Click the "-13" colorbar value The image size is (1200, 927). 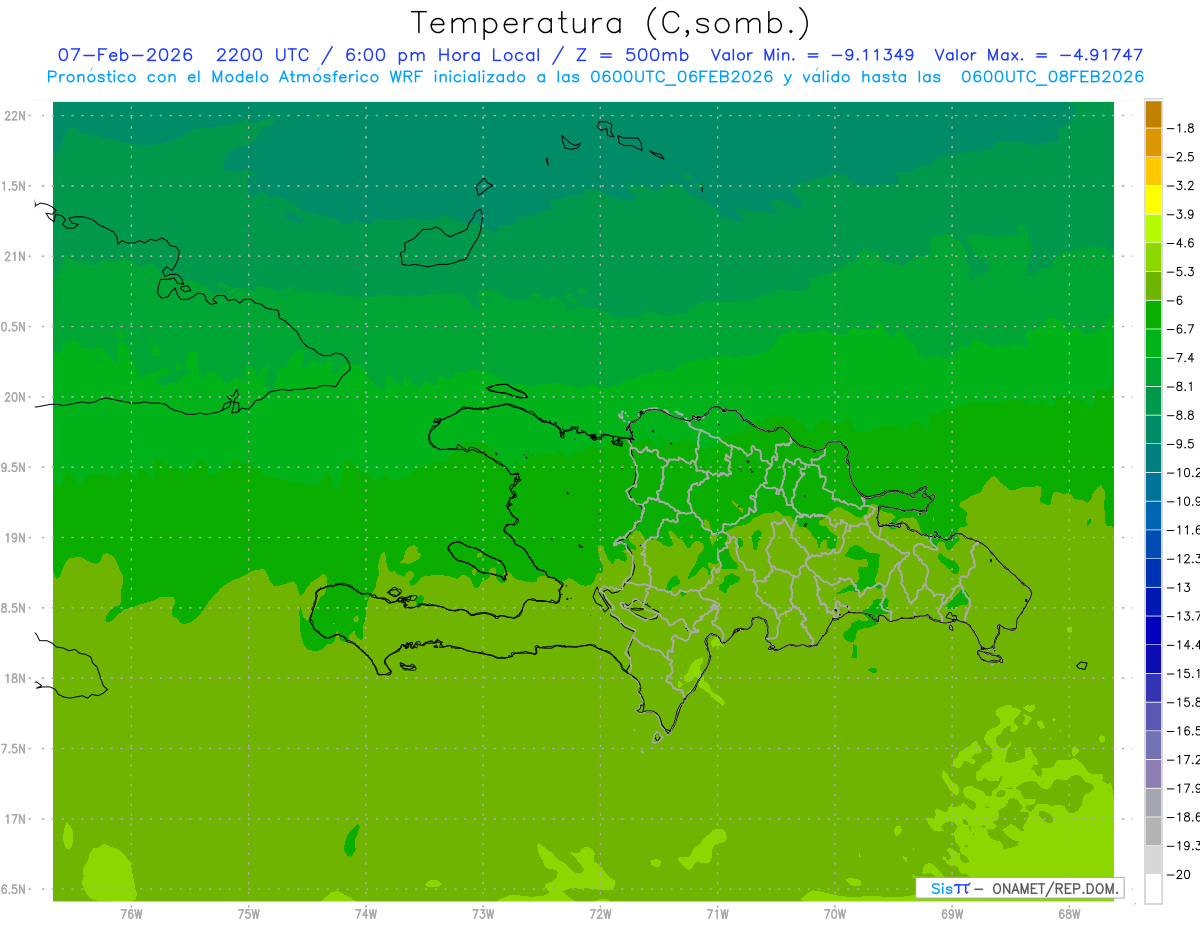tap(1181, 587)
